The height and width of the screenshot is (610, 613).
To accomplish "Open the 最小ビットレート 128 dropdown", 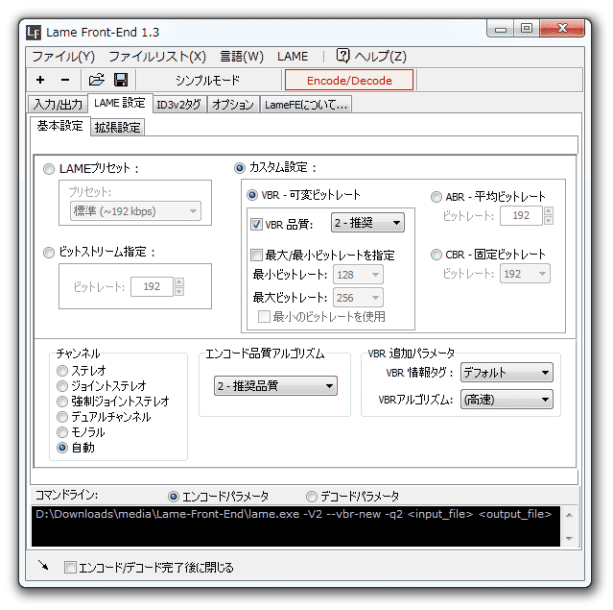I will click(358, 274).
